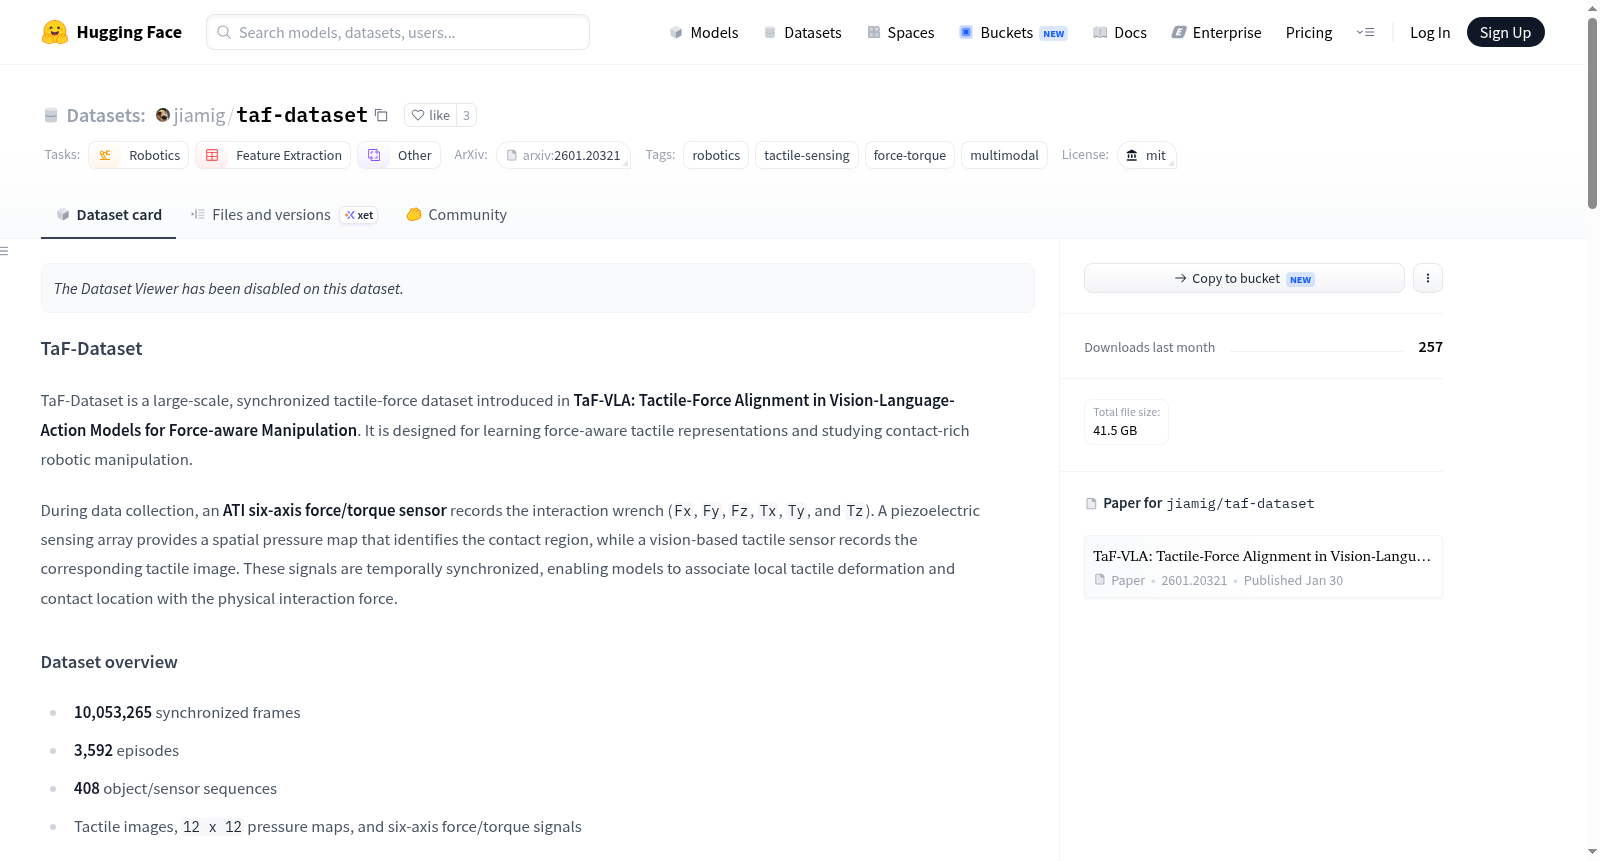Open the Dataset card tab
Screen dimensions: 1600x861
click(x=108, y=214)
